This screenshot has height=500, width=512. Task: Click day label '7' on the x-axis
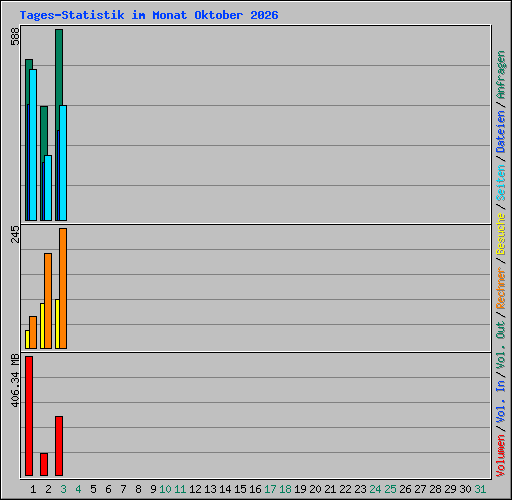[x=123, y=489]
